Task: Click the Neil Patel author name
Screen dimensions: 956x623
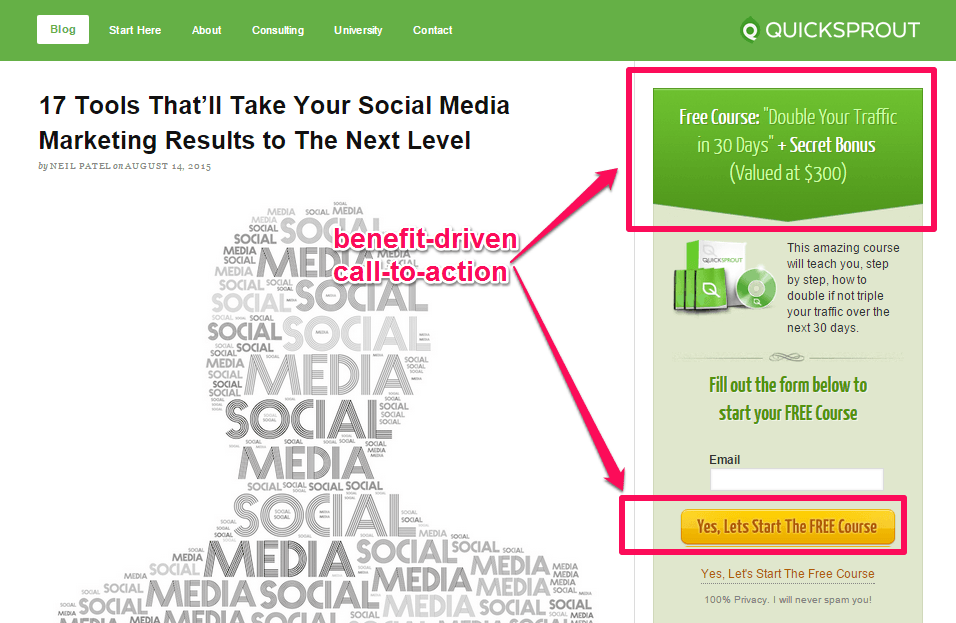Action: [79, 166]
